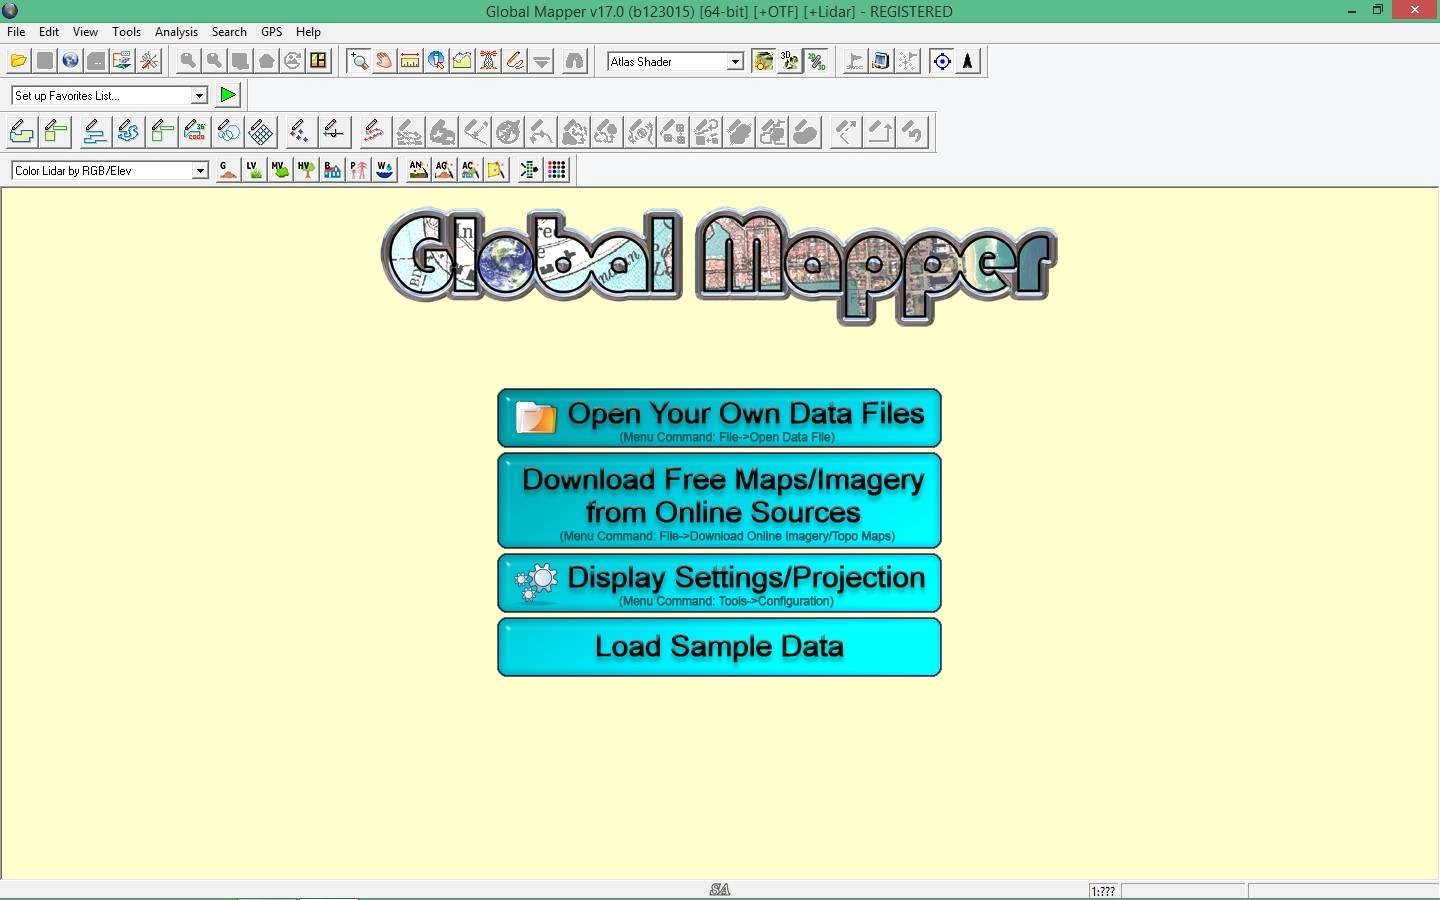Click the HV high vegetation Lidar icon
The width and height of the screenshot is (1440, 900).
306,170
